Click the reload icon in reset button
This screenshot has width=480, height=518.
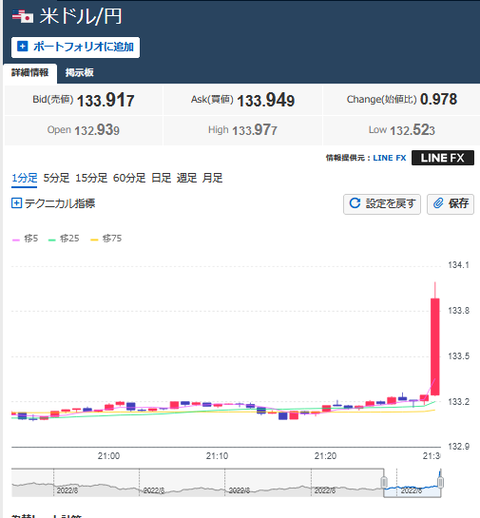coord(355,203)
